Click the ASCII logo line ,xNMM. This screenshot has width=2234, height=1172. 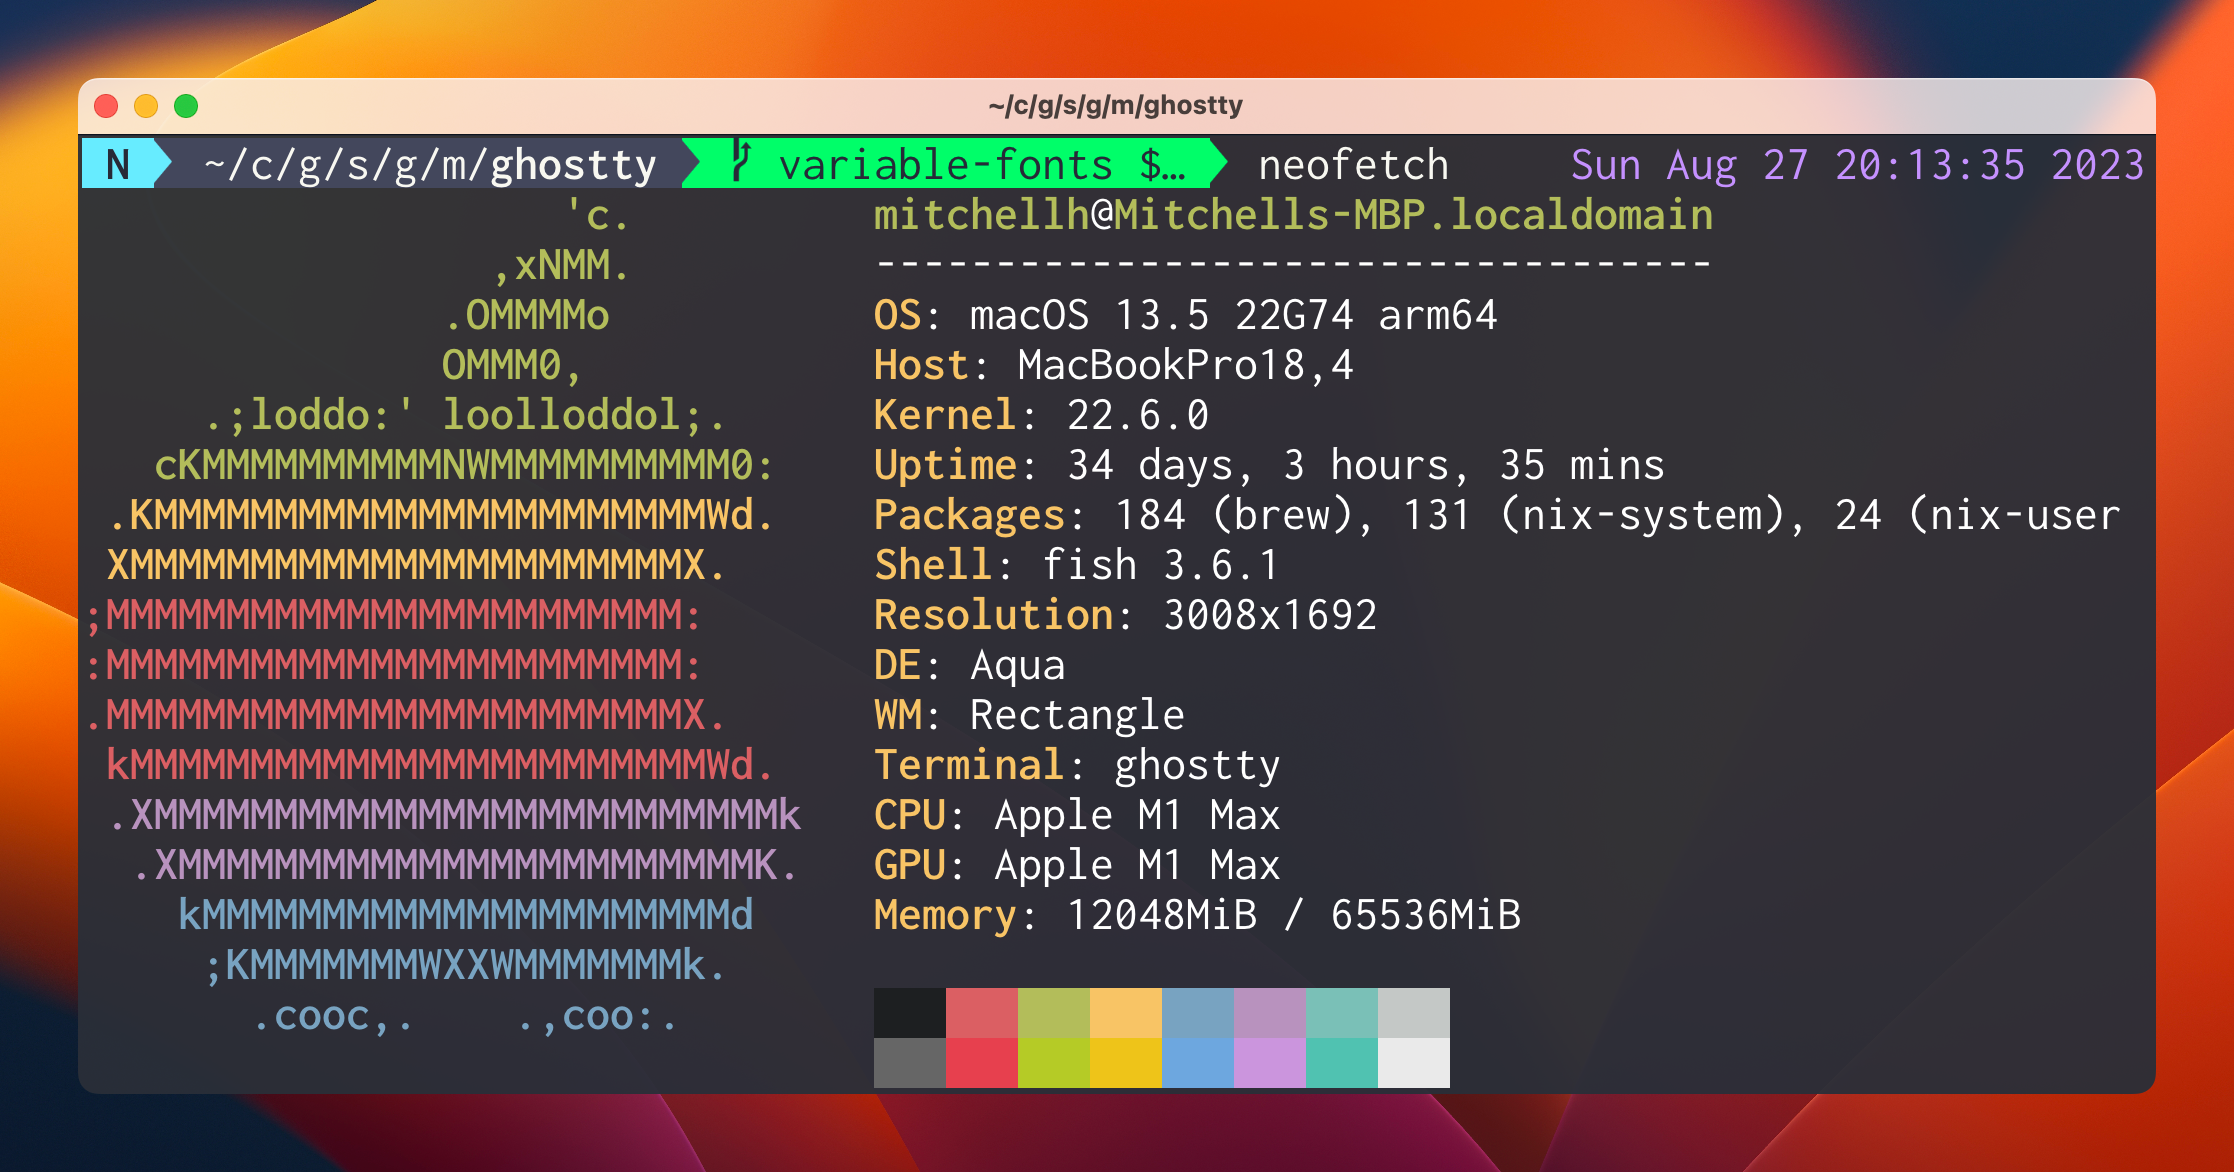point(562,265)
